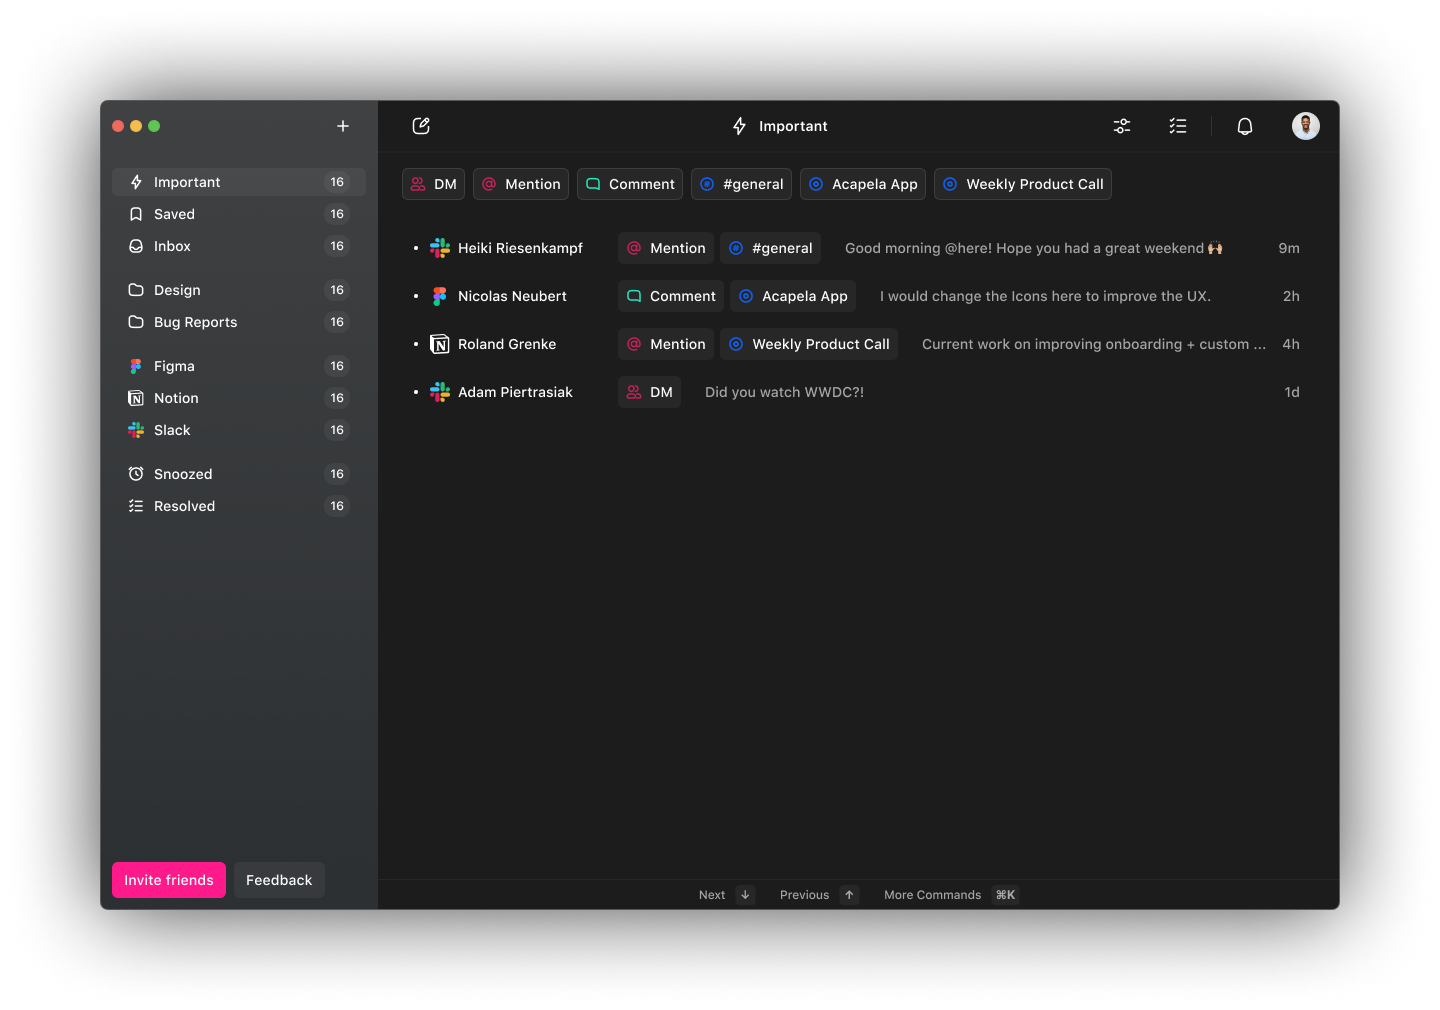Click 'I would change the Icons' preview text

click(x=1045, y=296)
